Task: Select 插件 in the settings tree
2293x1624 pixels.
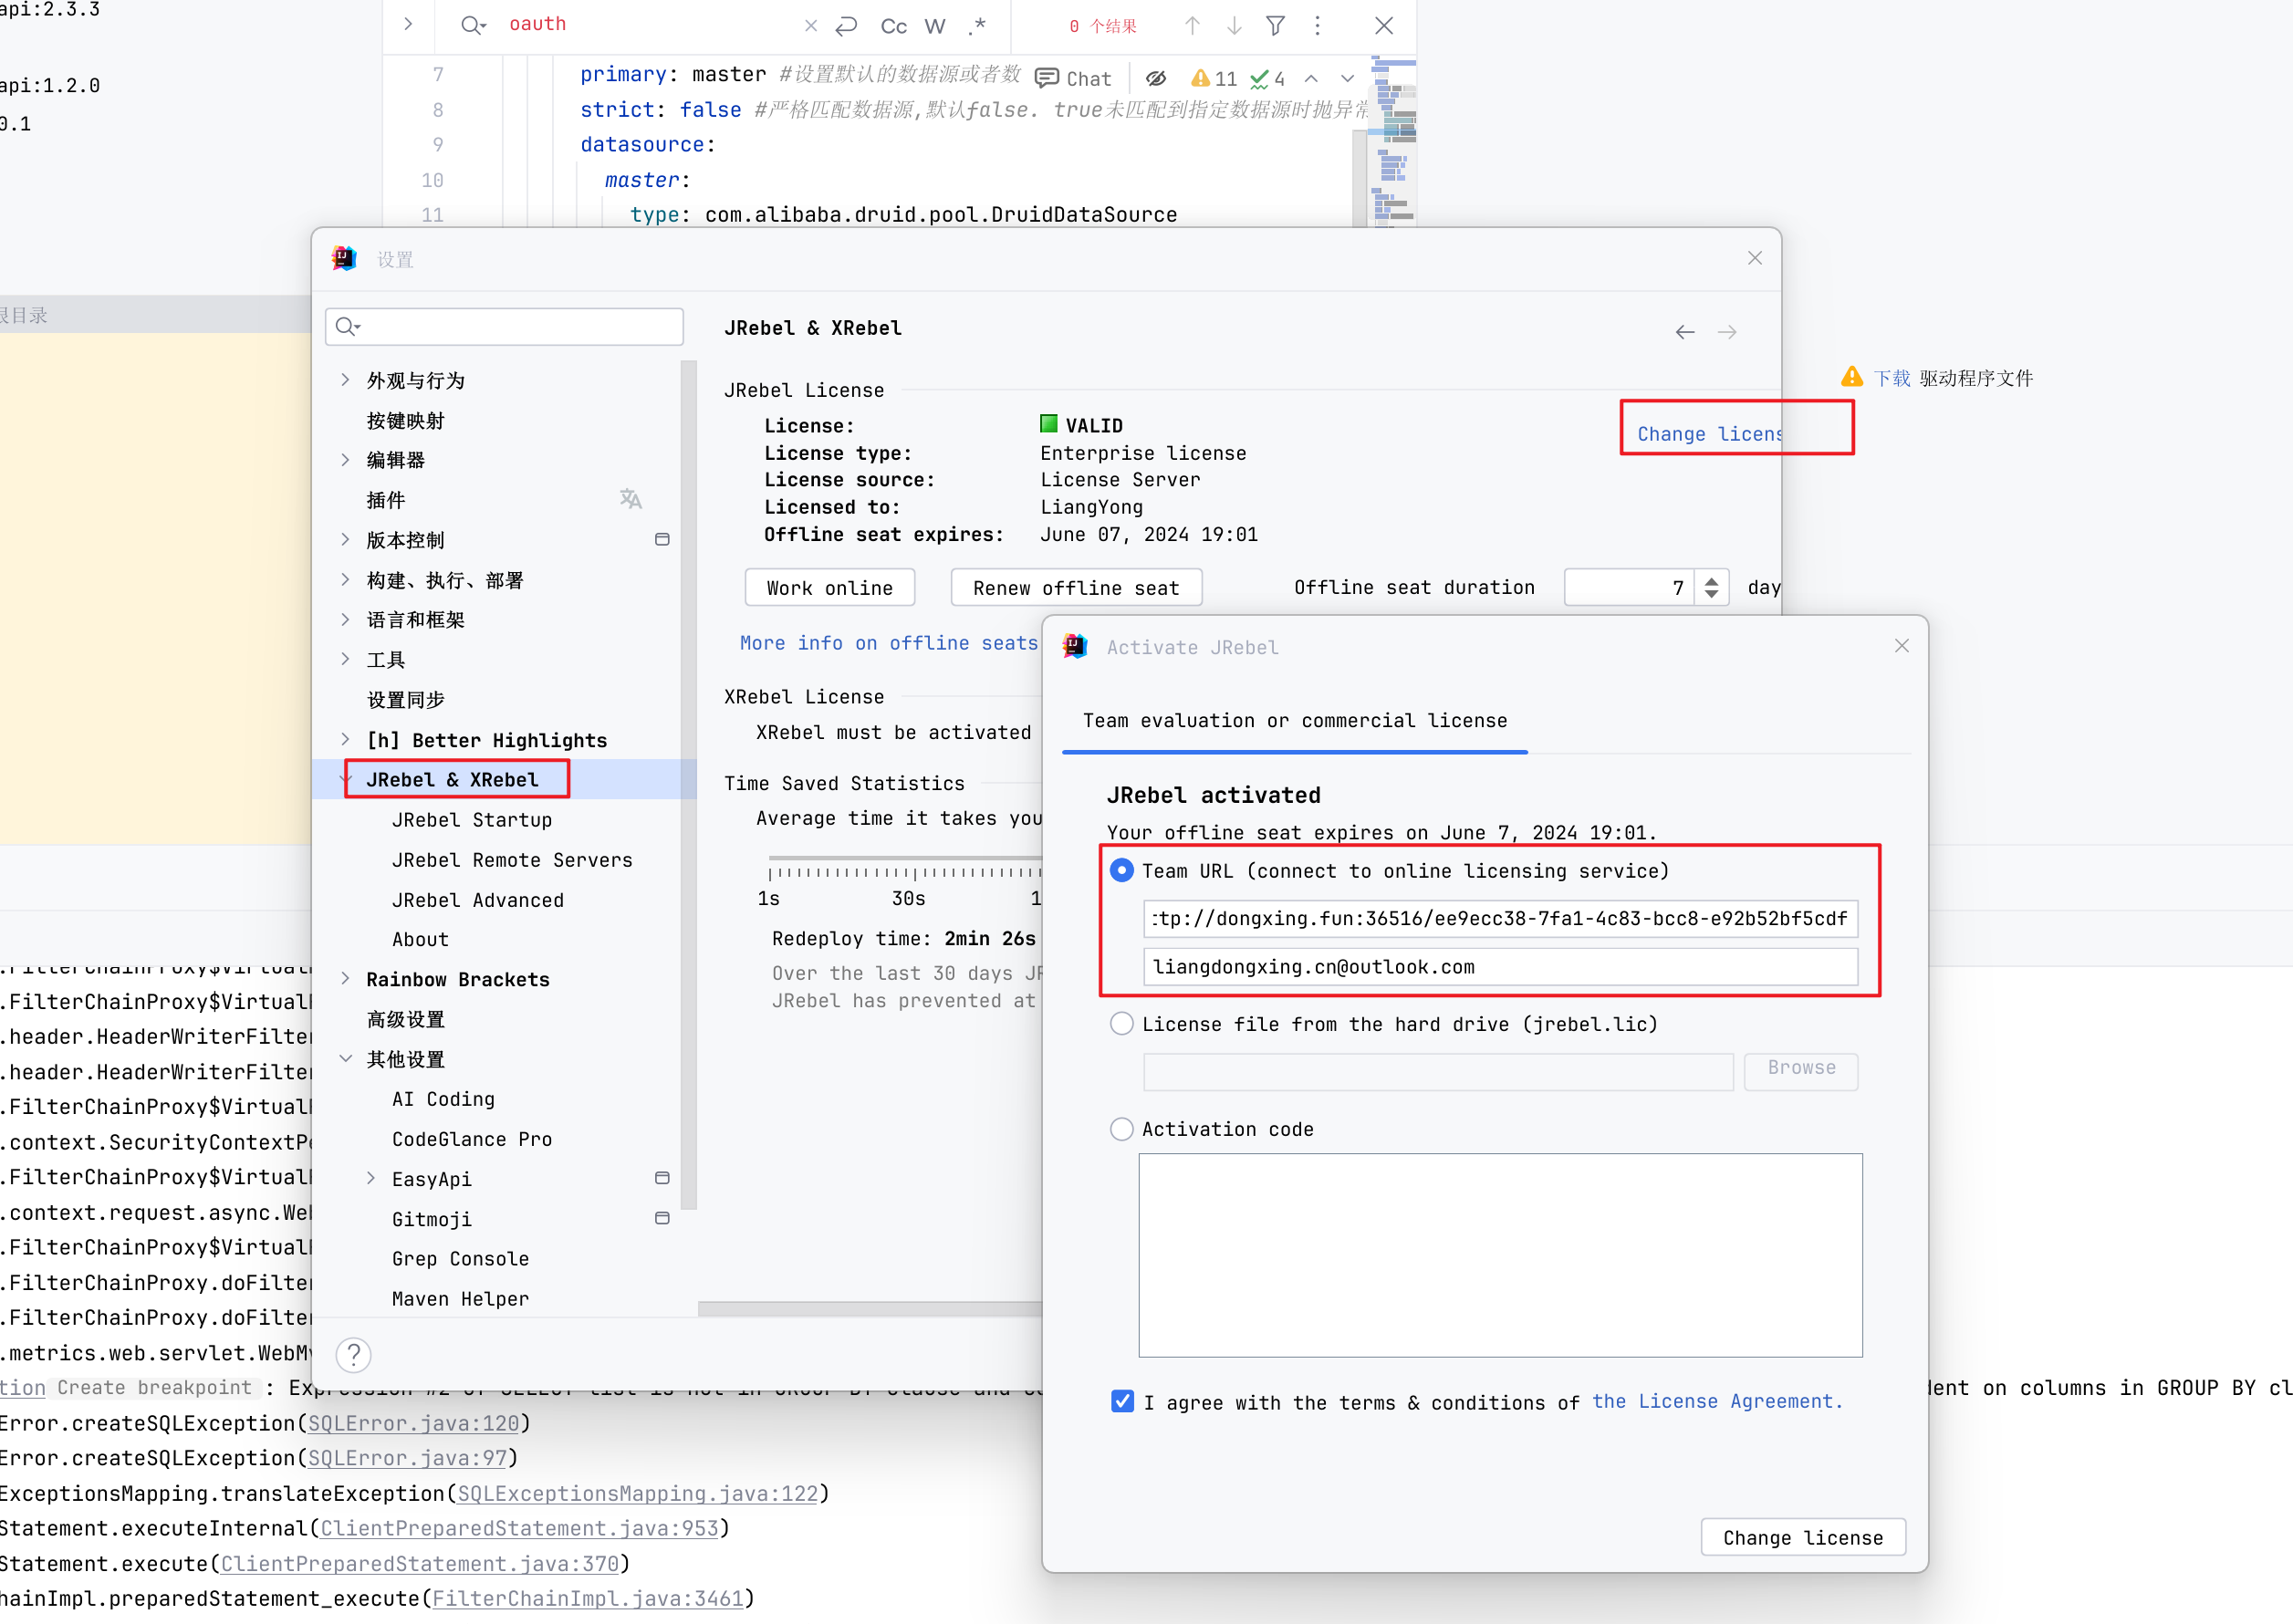Action: (x=385, y=500)
